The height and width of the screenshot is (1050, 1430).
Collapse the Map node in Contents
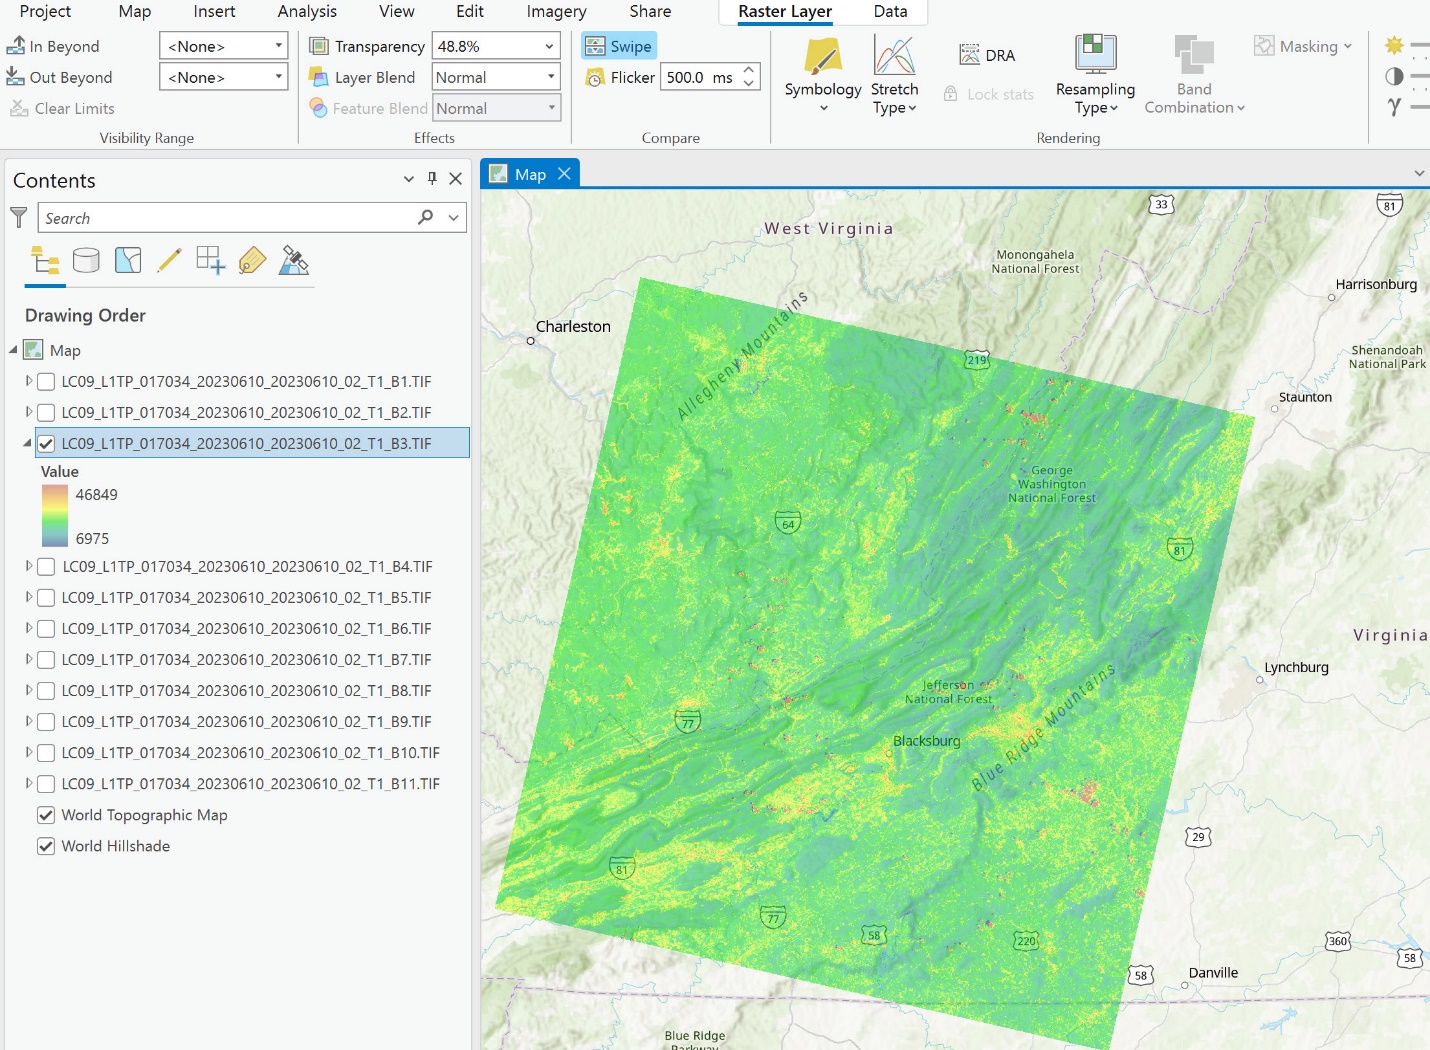pyautogui.click(x=13, y=350)
